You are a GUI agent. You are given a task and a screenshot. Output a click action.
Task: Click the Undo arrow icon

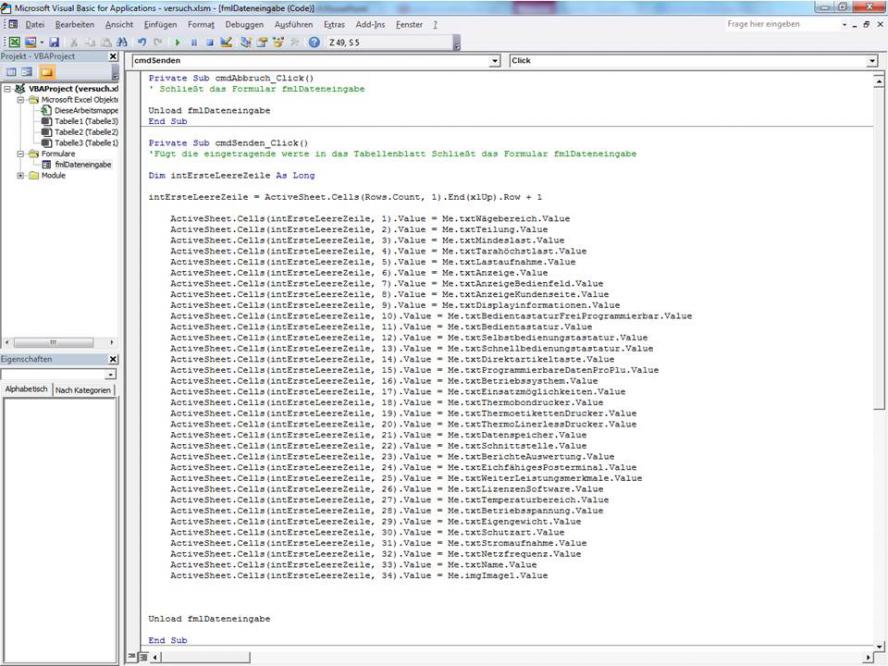coord(144,43)
